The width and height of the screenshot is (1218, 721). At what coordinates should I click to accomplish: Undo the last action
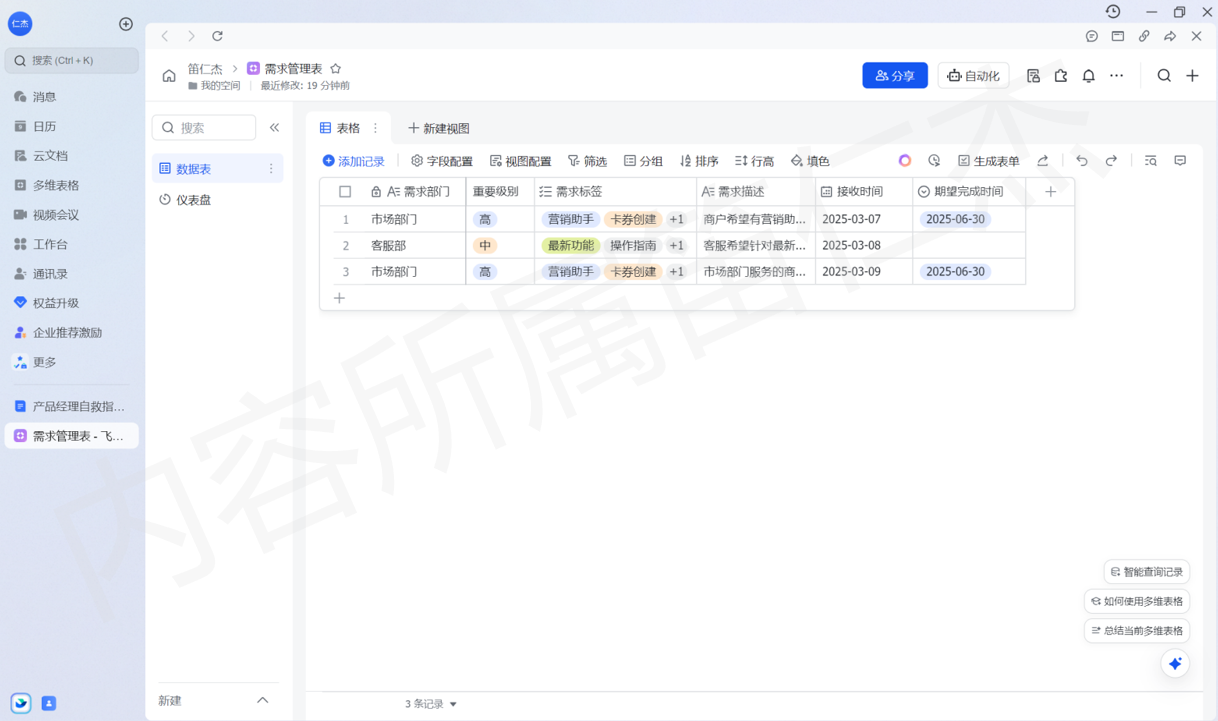(1082, 161)
